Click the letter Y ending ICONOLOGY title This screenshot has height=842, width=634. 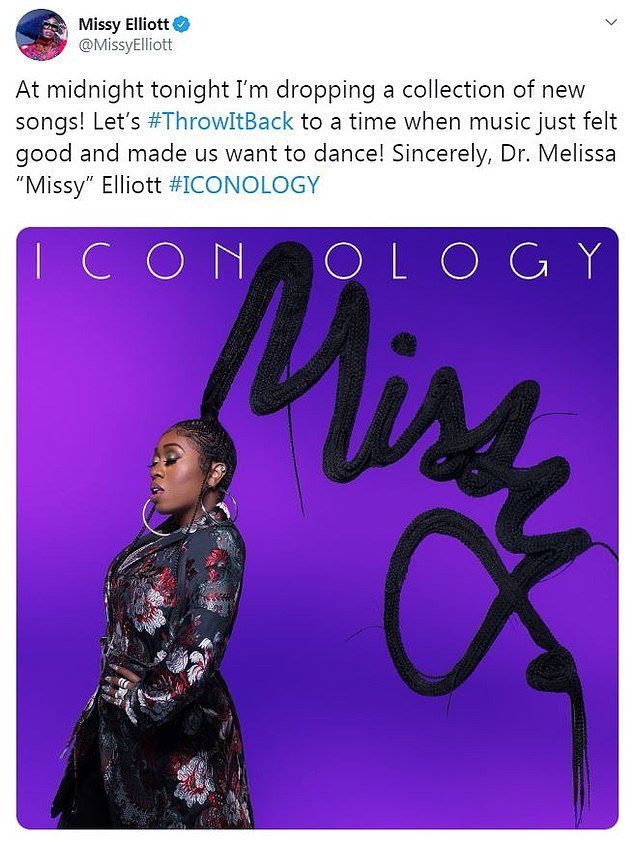point(591,260)
